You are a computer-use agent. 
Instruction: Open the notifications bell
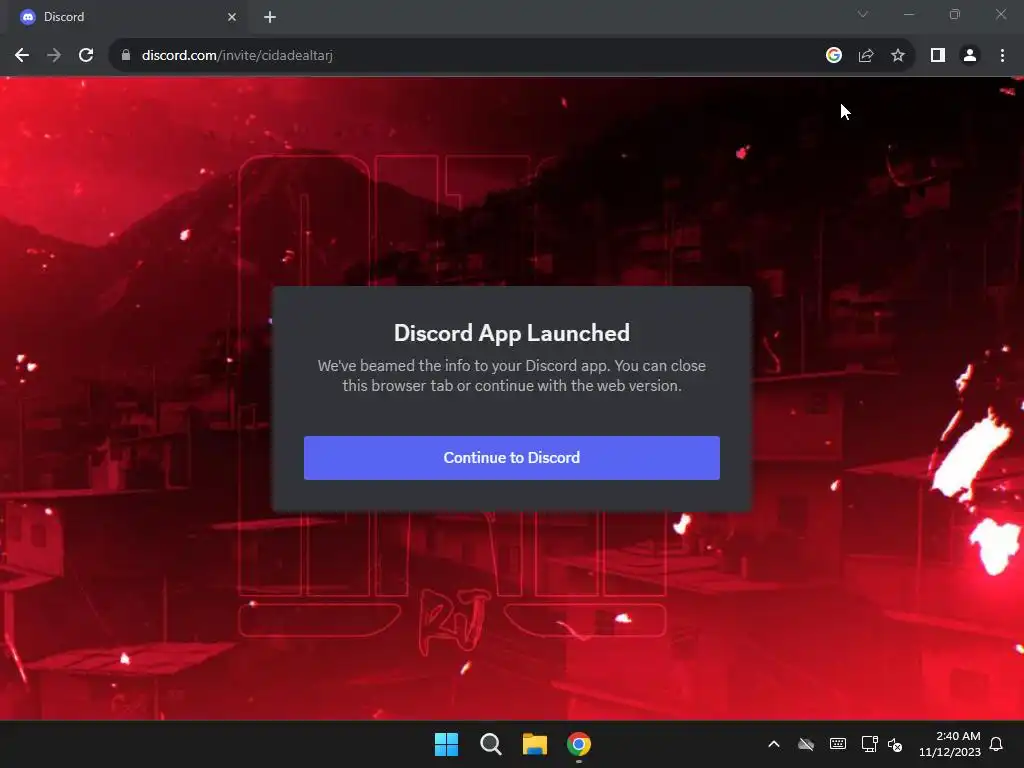coord(997,744)
